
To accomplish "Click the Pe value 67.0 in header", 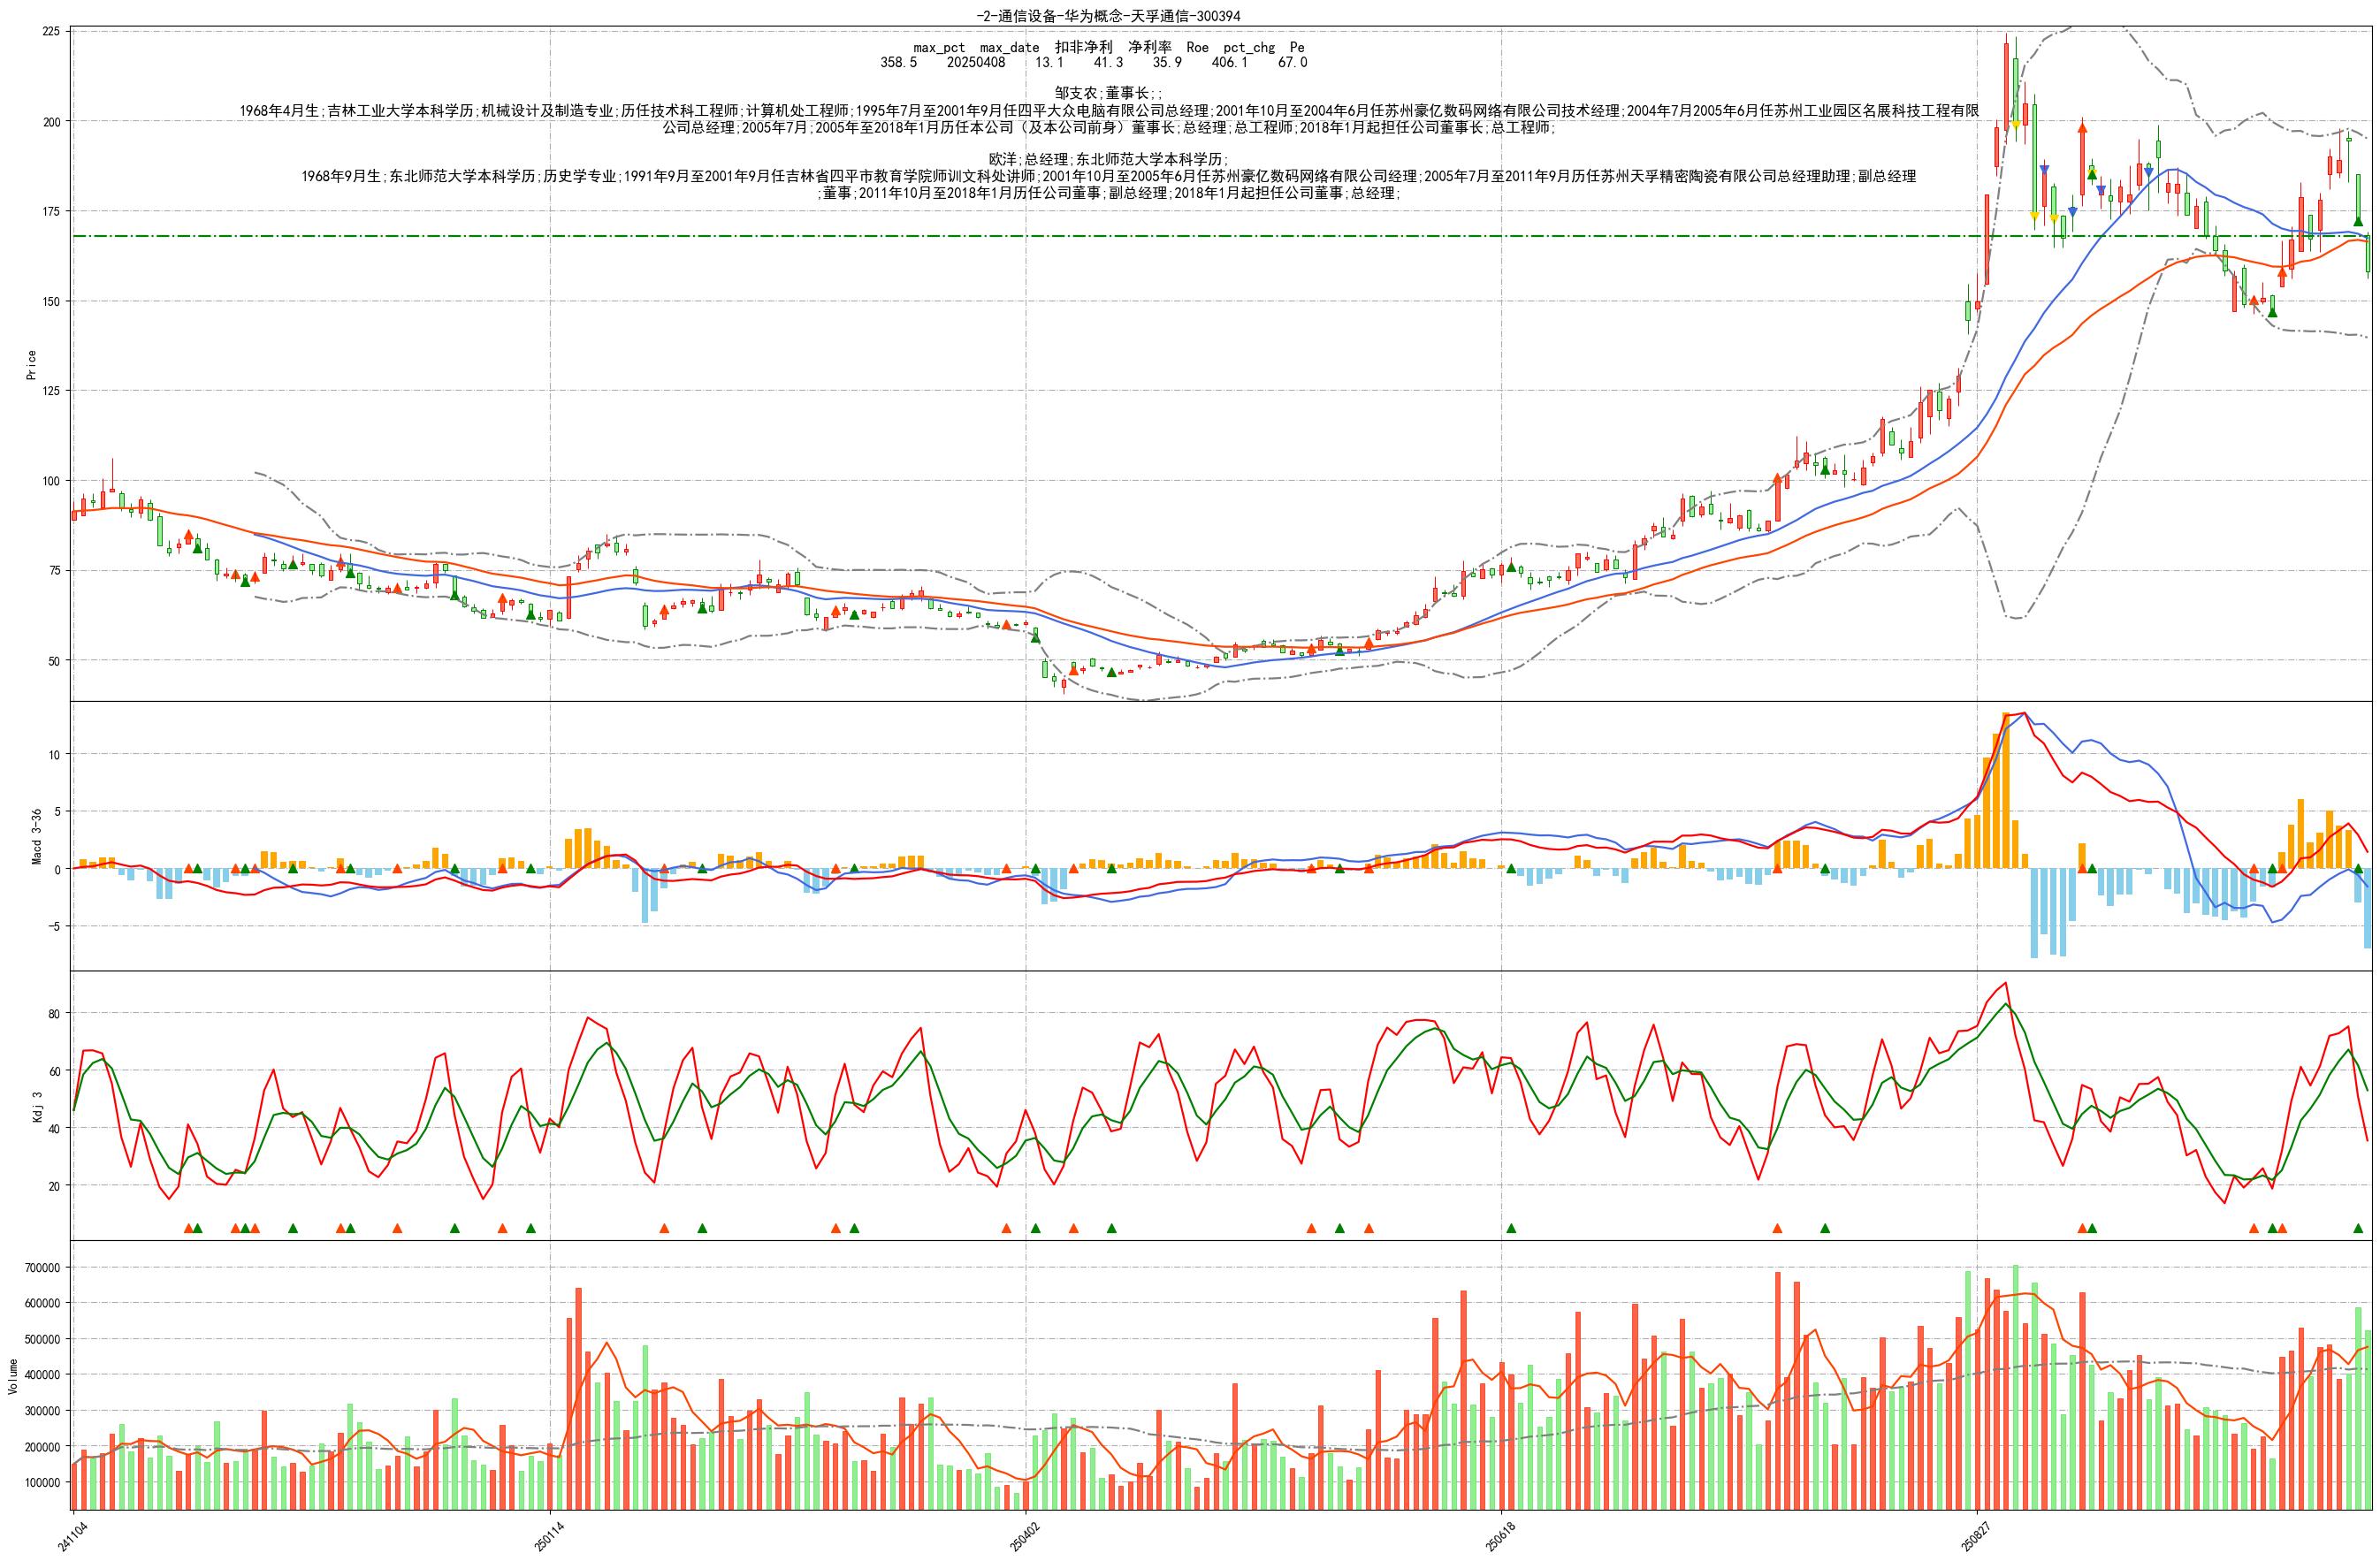I will point(1292,62).
